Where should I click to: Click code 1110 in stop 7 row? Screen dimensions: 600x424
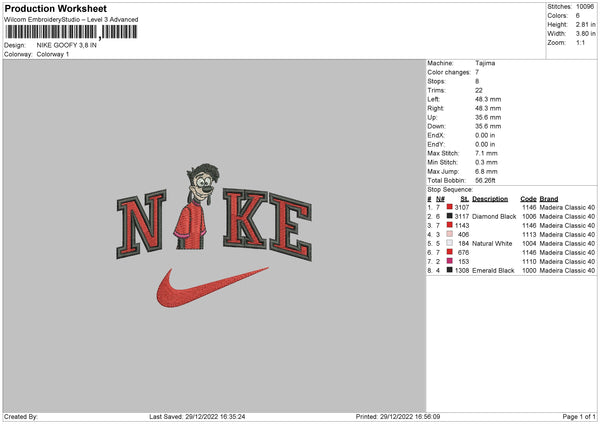pyautogui.click(x=529, y=262)
